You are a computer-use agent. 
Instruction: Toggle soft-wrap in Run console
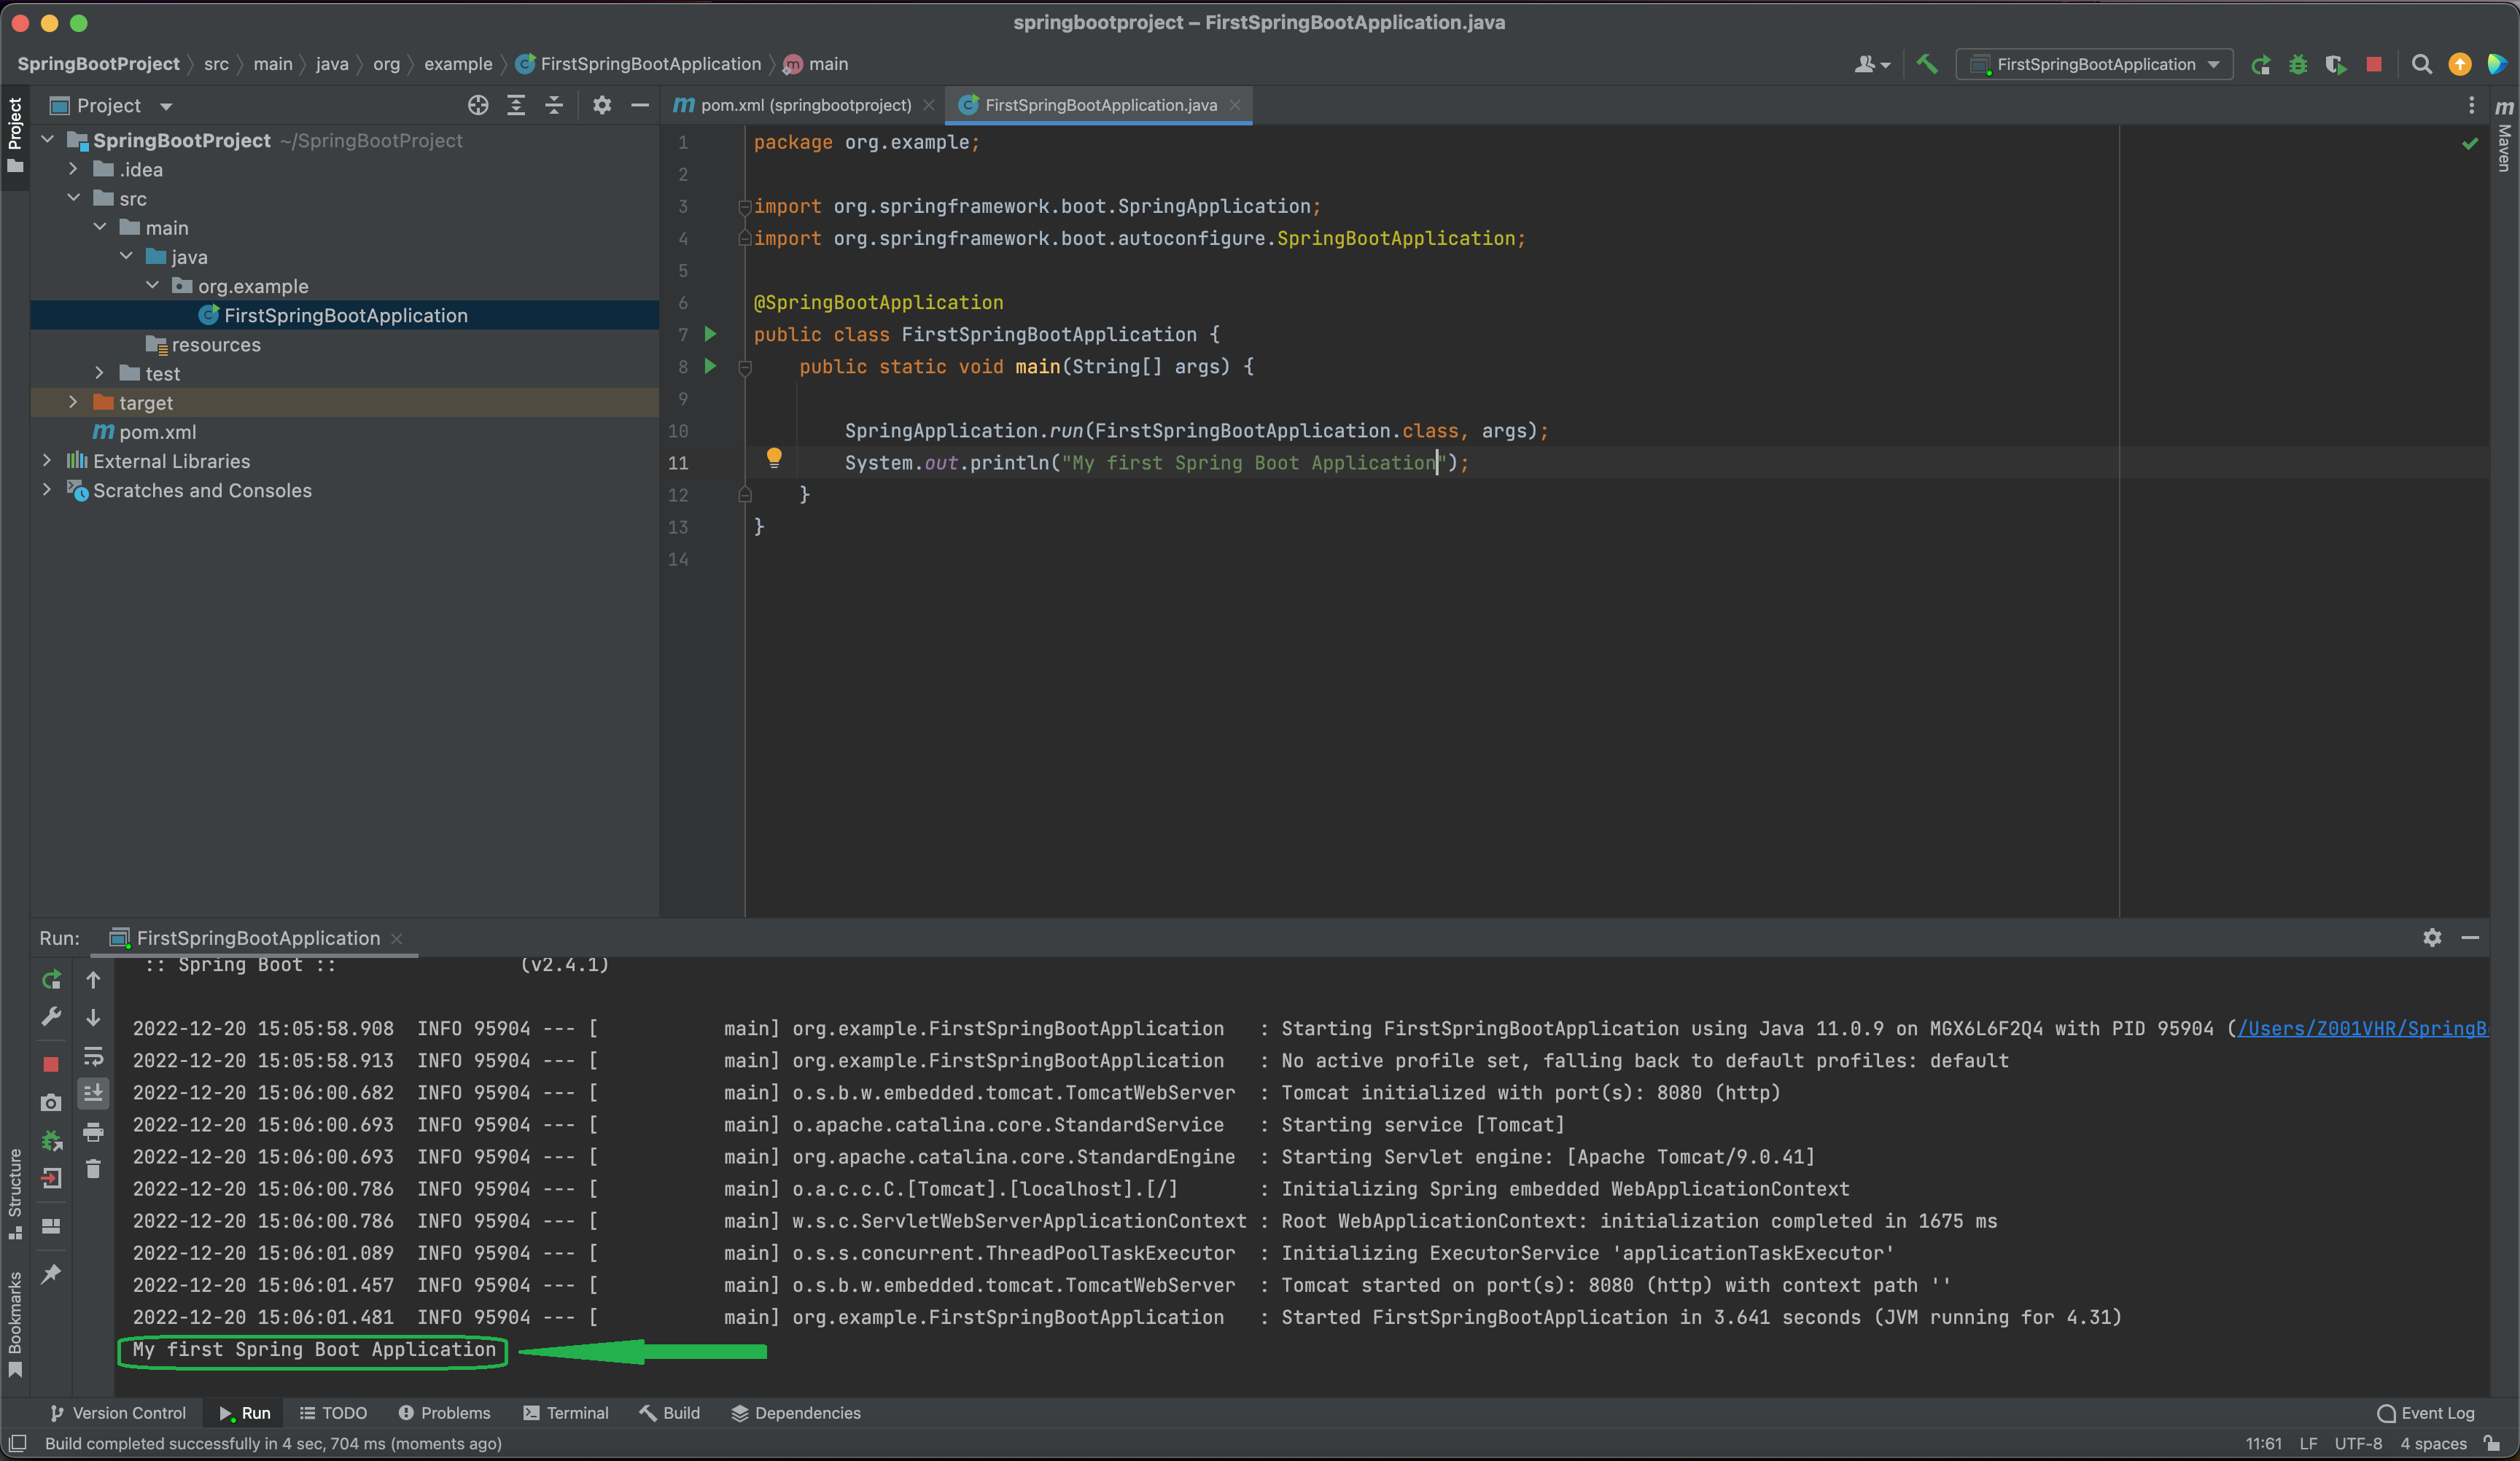[x=93, y=1056]
